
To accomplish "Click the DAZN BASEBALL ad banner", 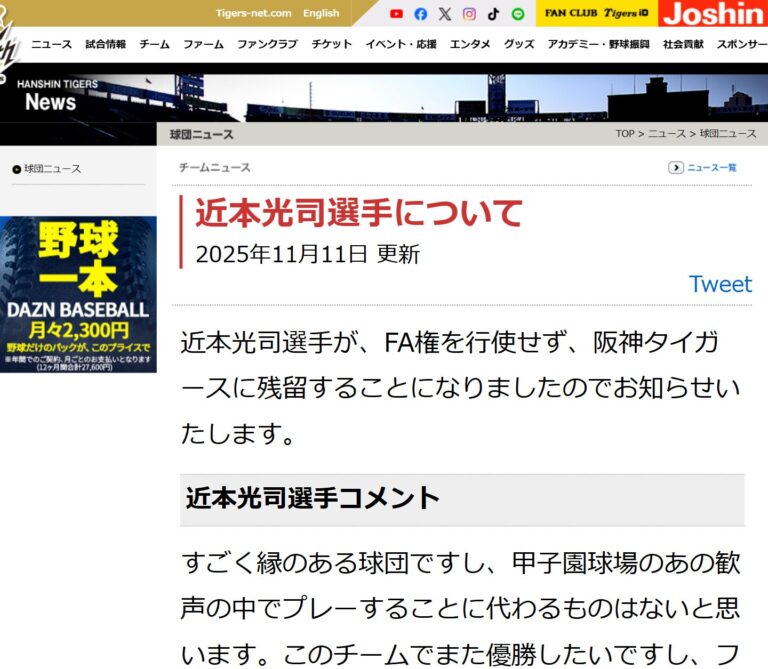I will (x=78, y=294).
